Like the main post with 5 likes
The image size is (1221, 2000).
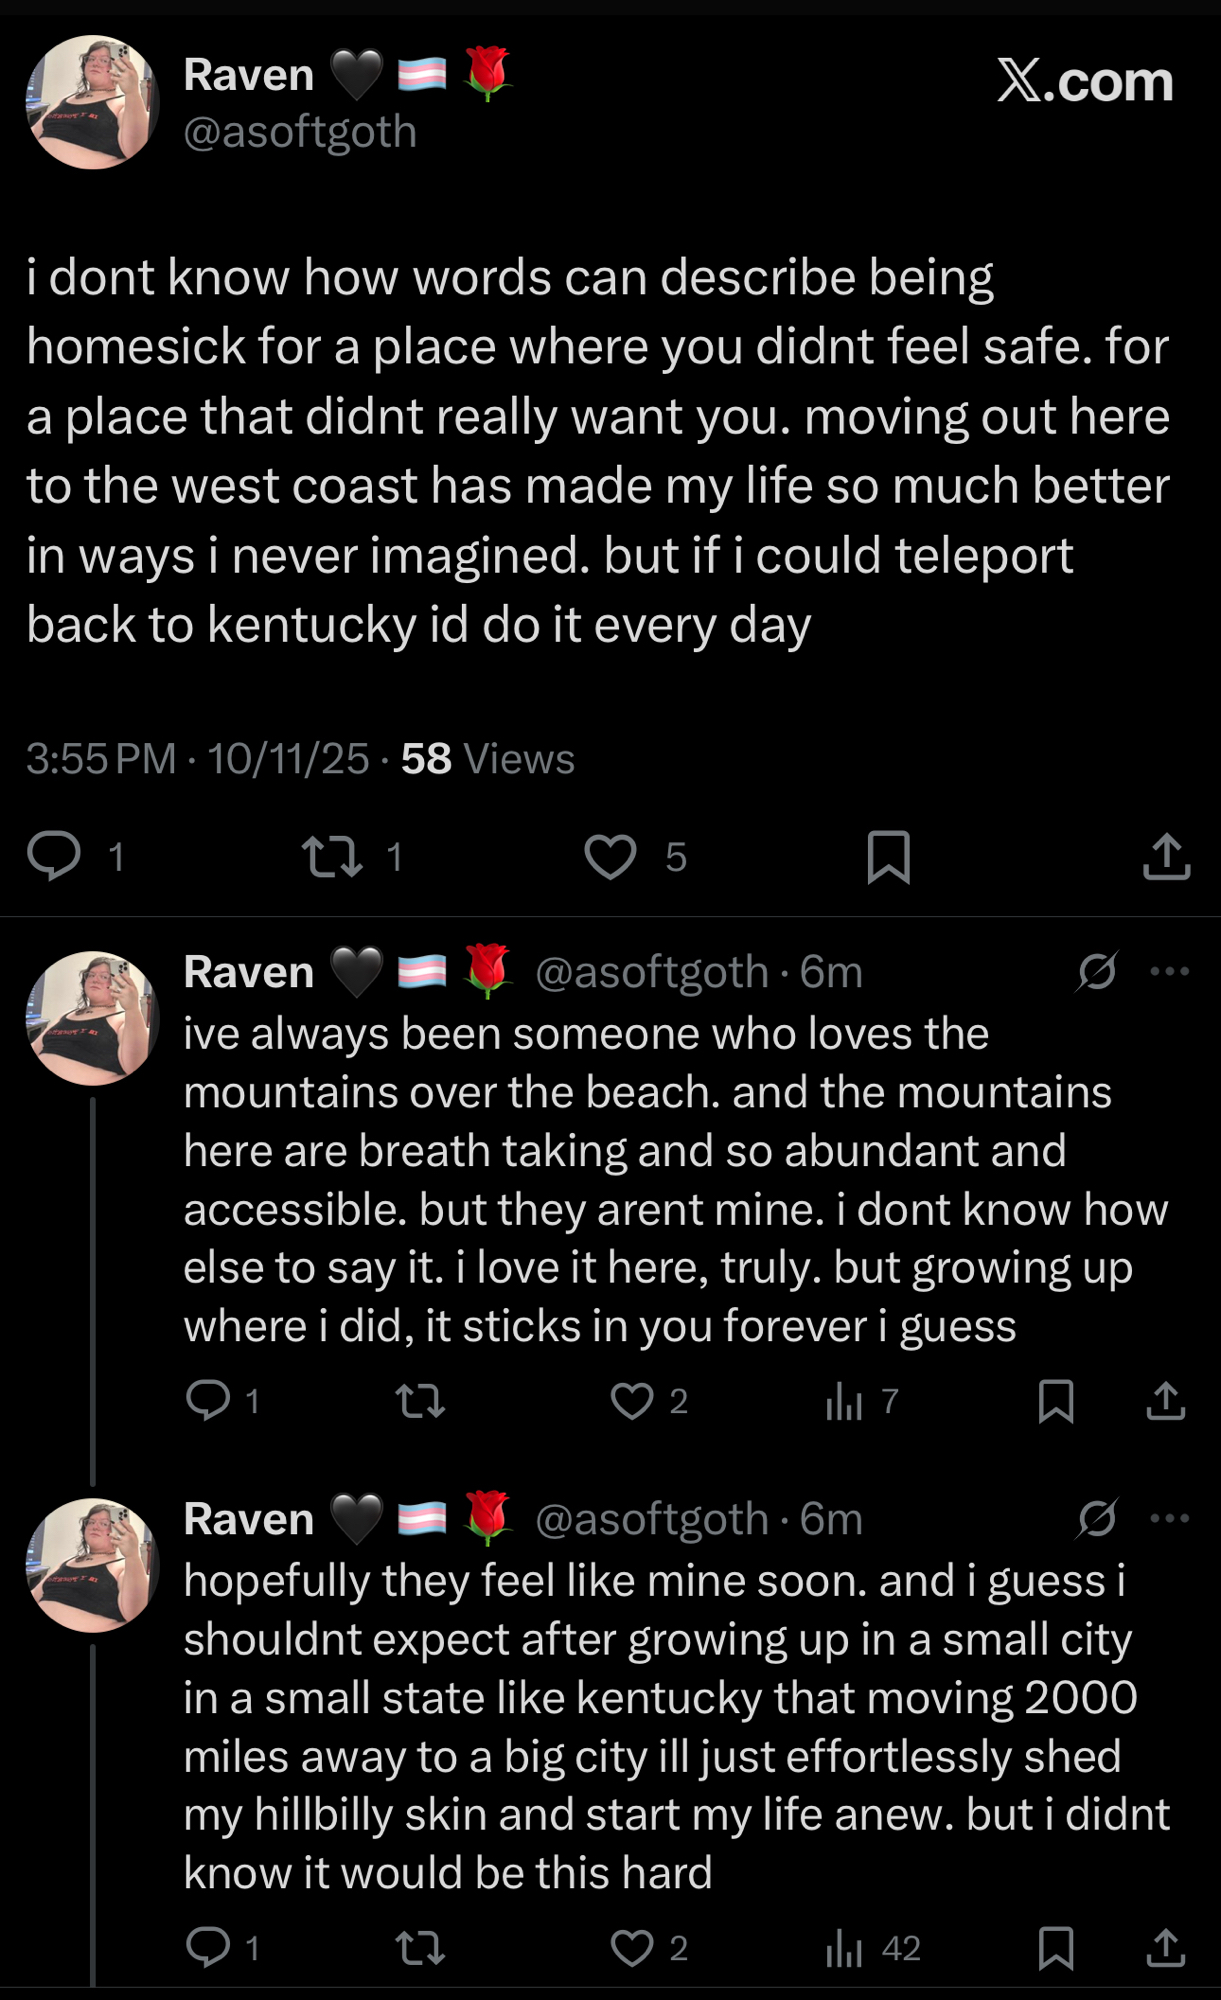610,857
